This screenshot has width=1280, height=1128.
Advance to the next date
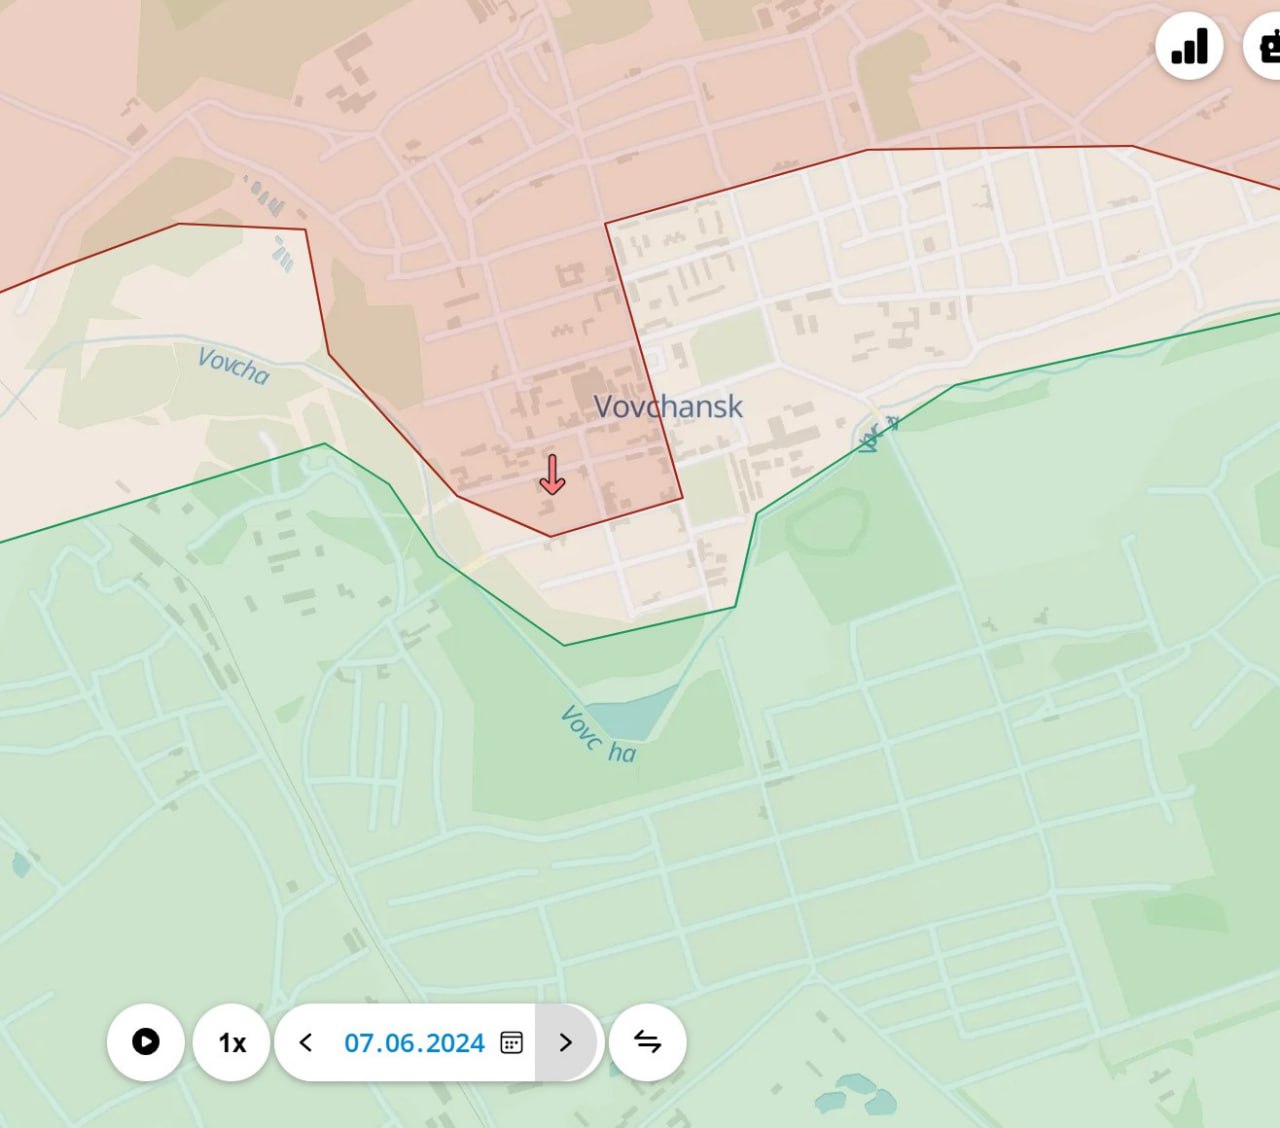(x=566, y=1042)
